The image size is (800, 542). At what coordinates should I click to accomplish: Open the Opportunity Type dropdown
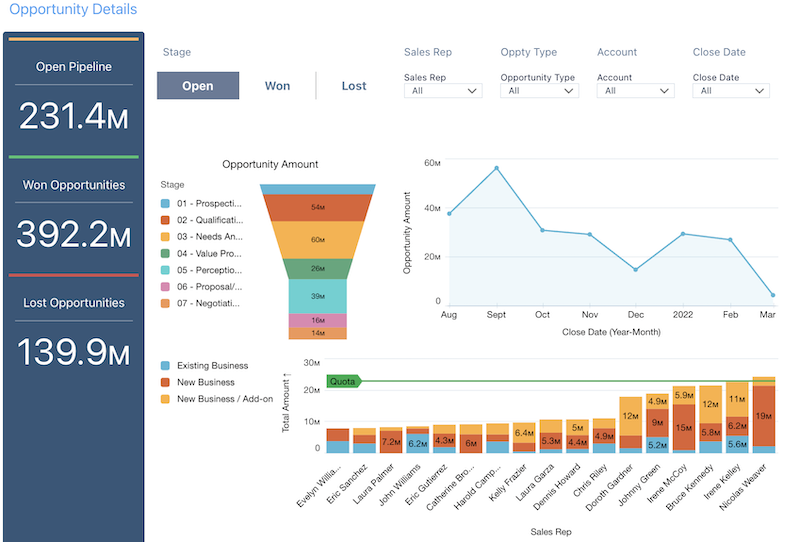539,91
